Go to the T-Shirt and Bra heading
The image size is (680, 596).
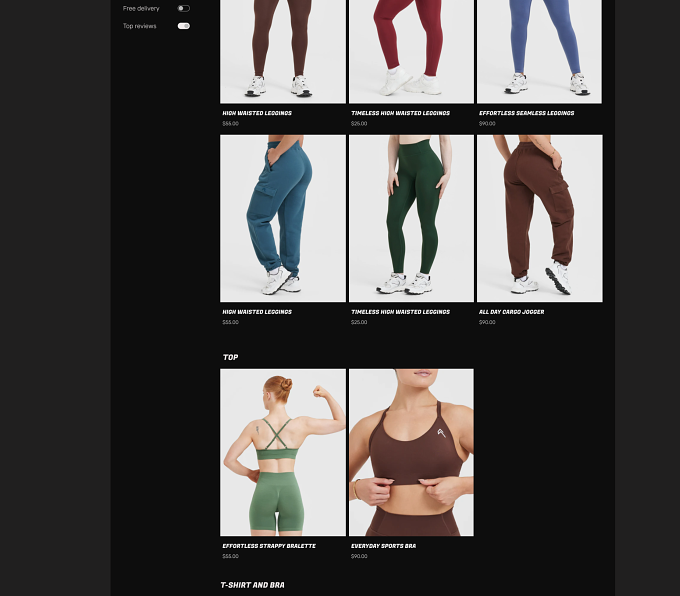pyautogui.click(x=252, y=585)
